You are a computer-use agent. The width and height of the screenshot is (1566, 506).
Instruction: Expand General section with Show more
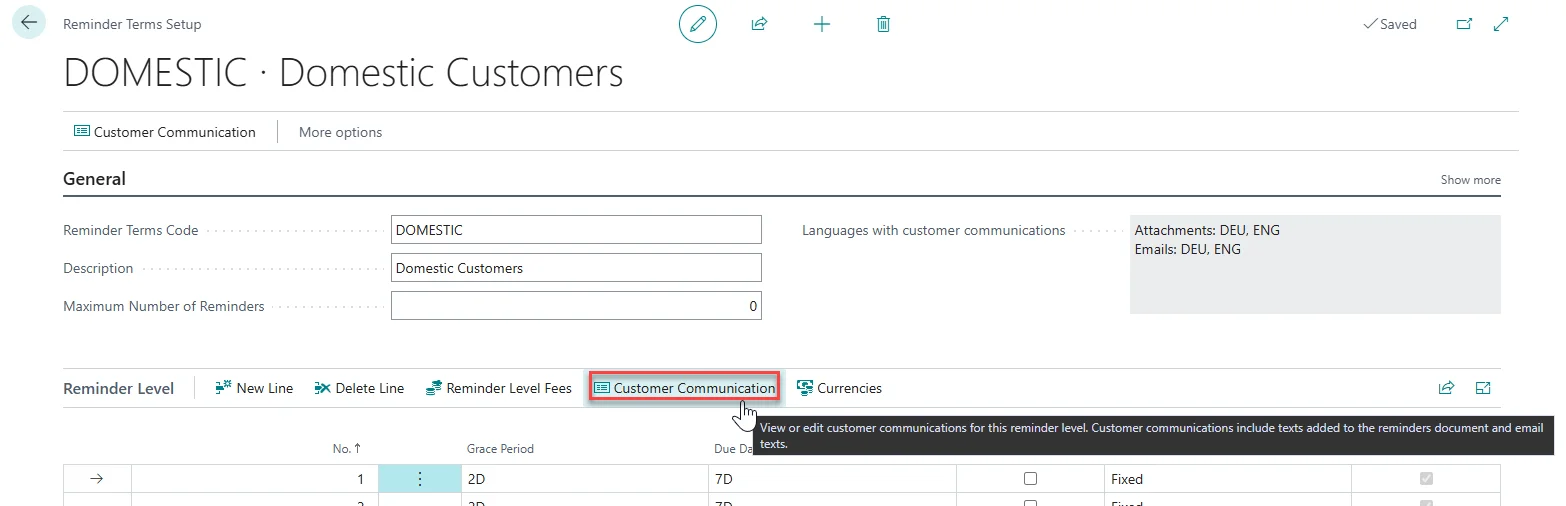coord(1470,180)
